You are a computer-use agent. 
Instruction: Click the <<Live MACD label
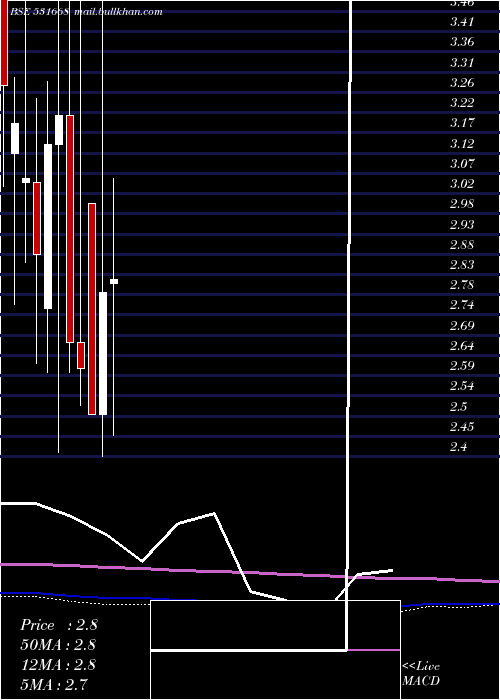point(421,674)
